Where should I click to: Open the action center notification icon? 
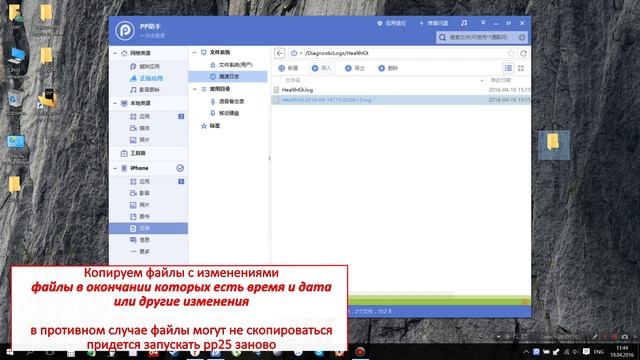[x=586, y=351]
